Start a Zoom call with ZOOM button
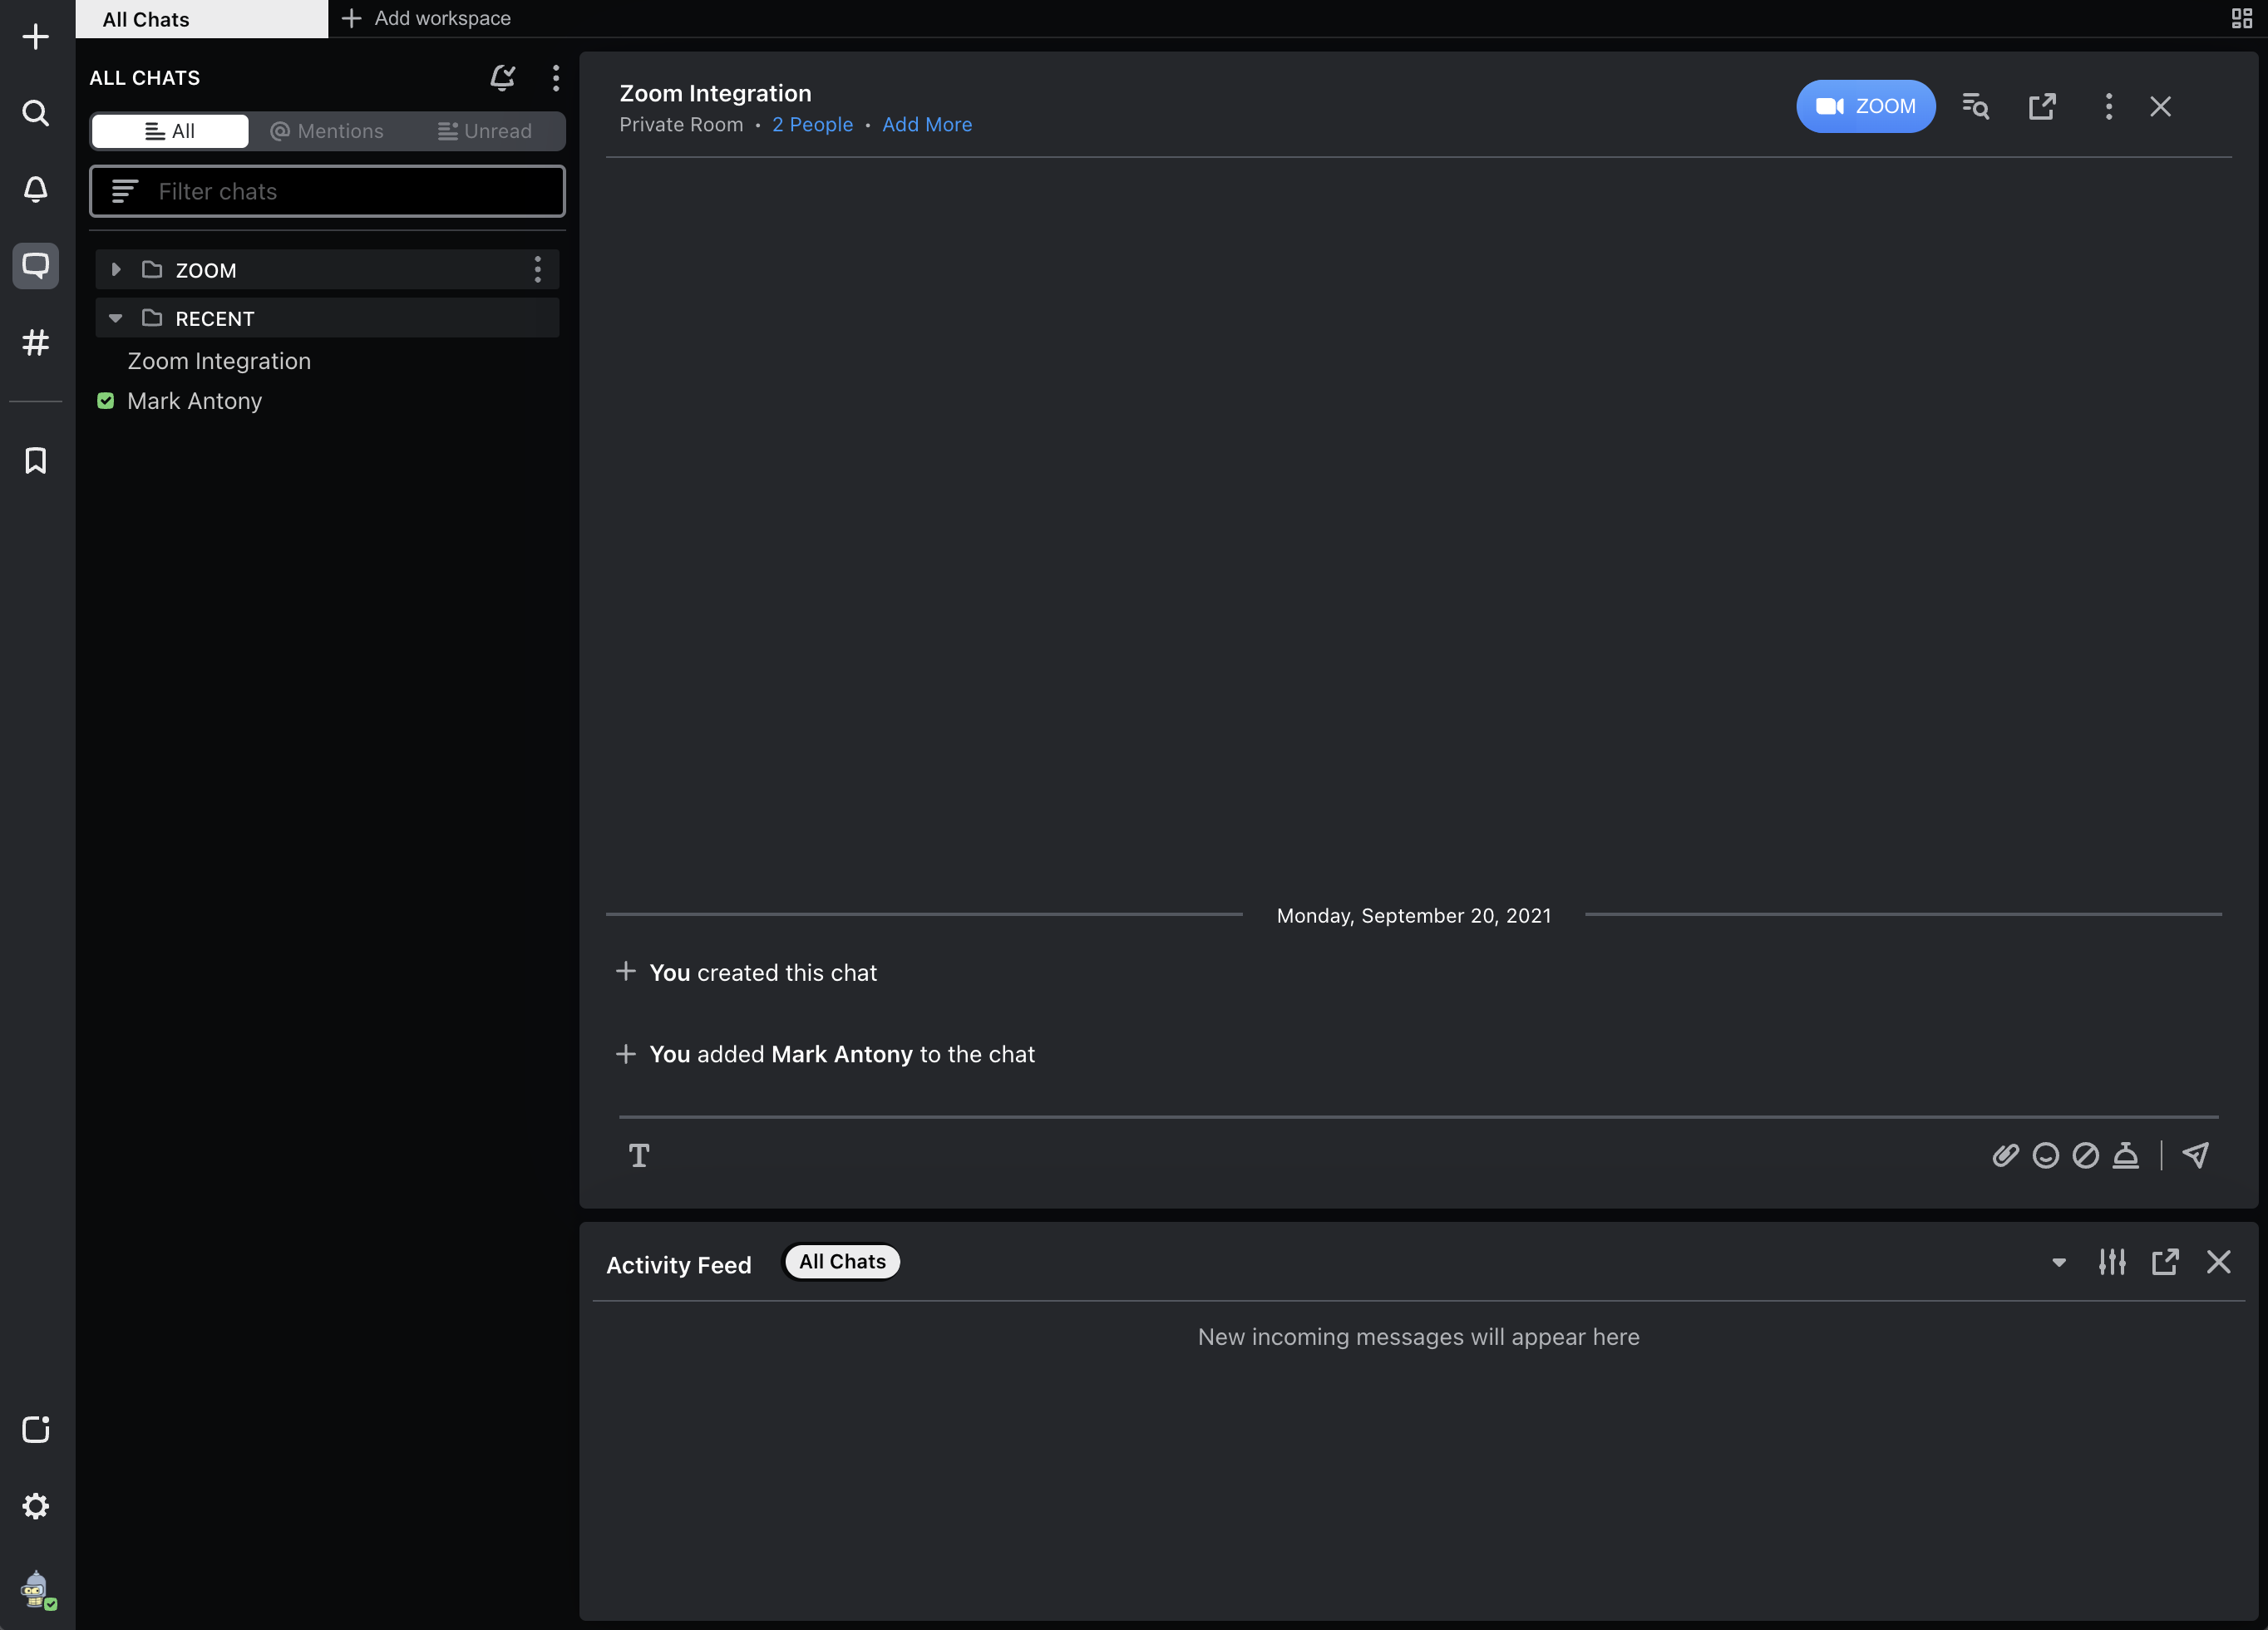The height and width of the screenshot is (1630, 2268). (1865, 106)
